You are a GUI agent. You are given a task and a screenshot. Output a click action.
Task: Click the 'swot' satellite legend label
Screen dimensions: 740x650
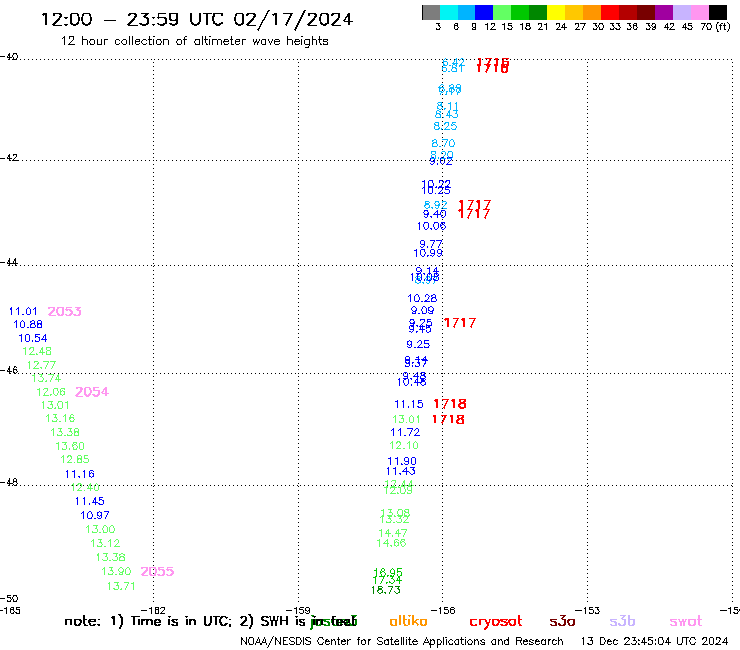[x=686, y=621]
